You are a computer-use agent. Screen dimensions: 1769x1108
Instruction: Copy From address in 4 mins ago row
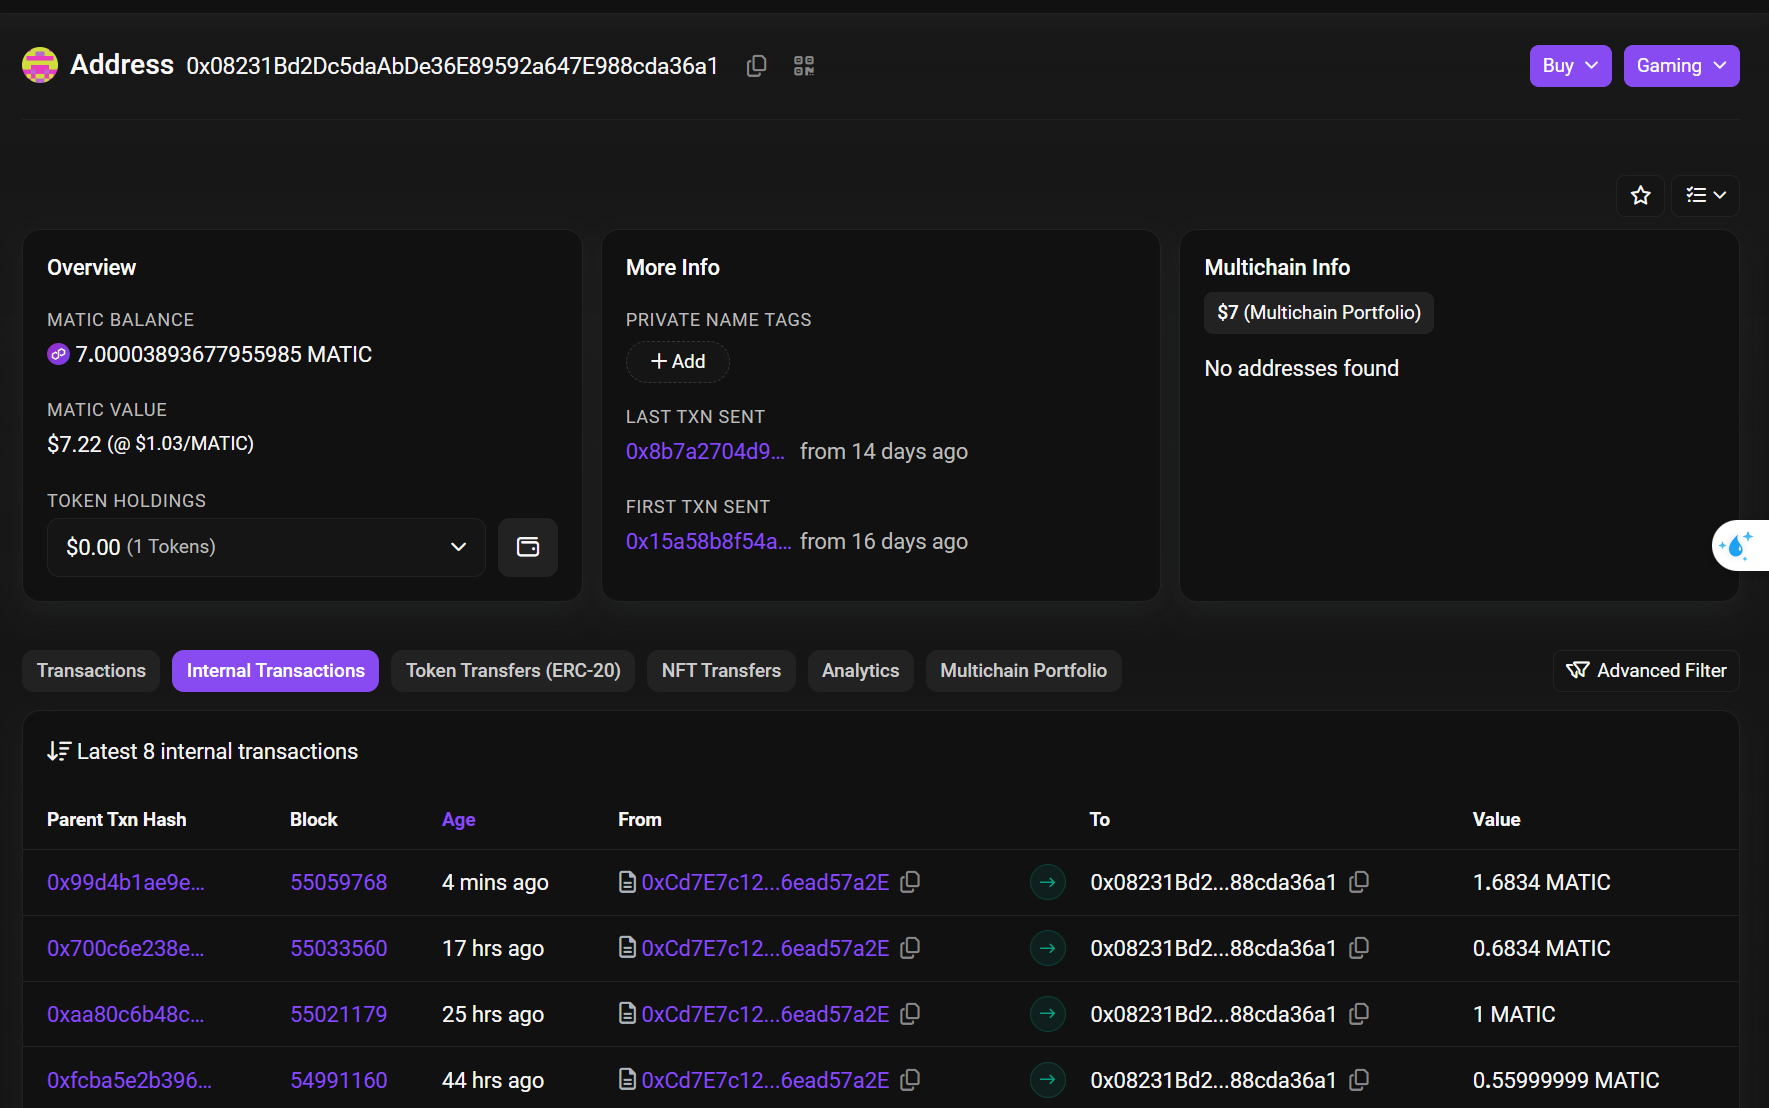click(x=910, y=882)
